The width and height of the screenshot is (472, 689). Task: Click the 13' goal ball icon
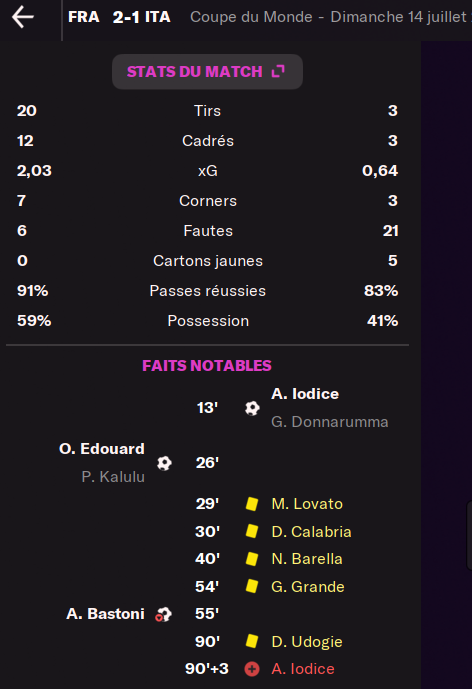coord(252,408)
